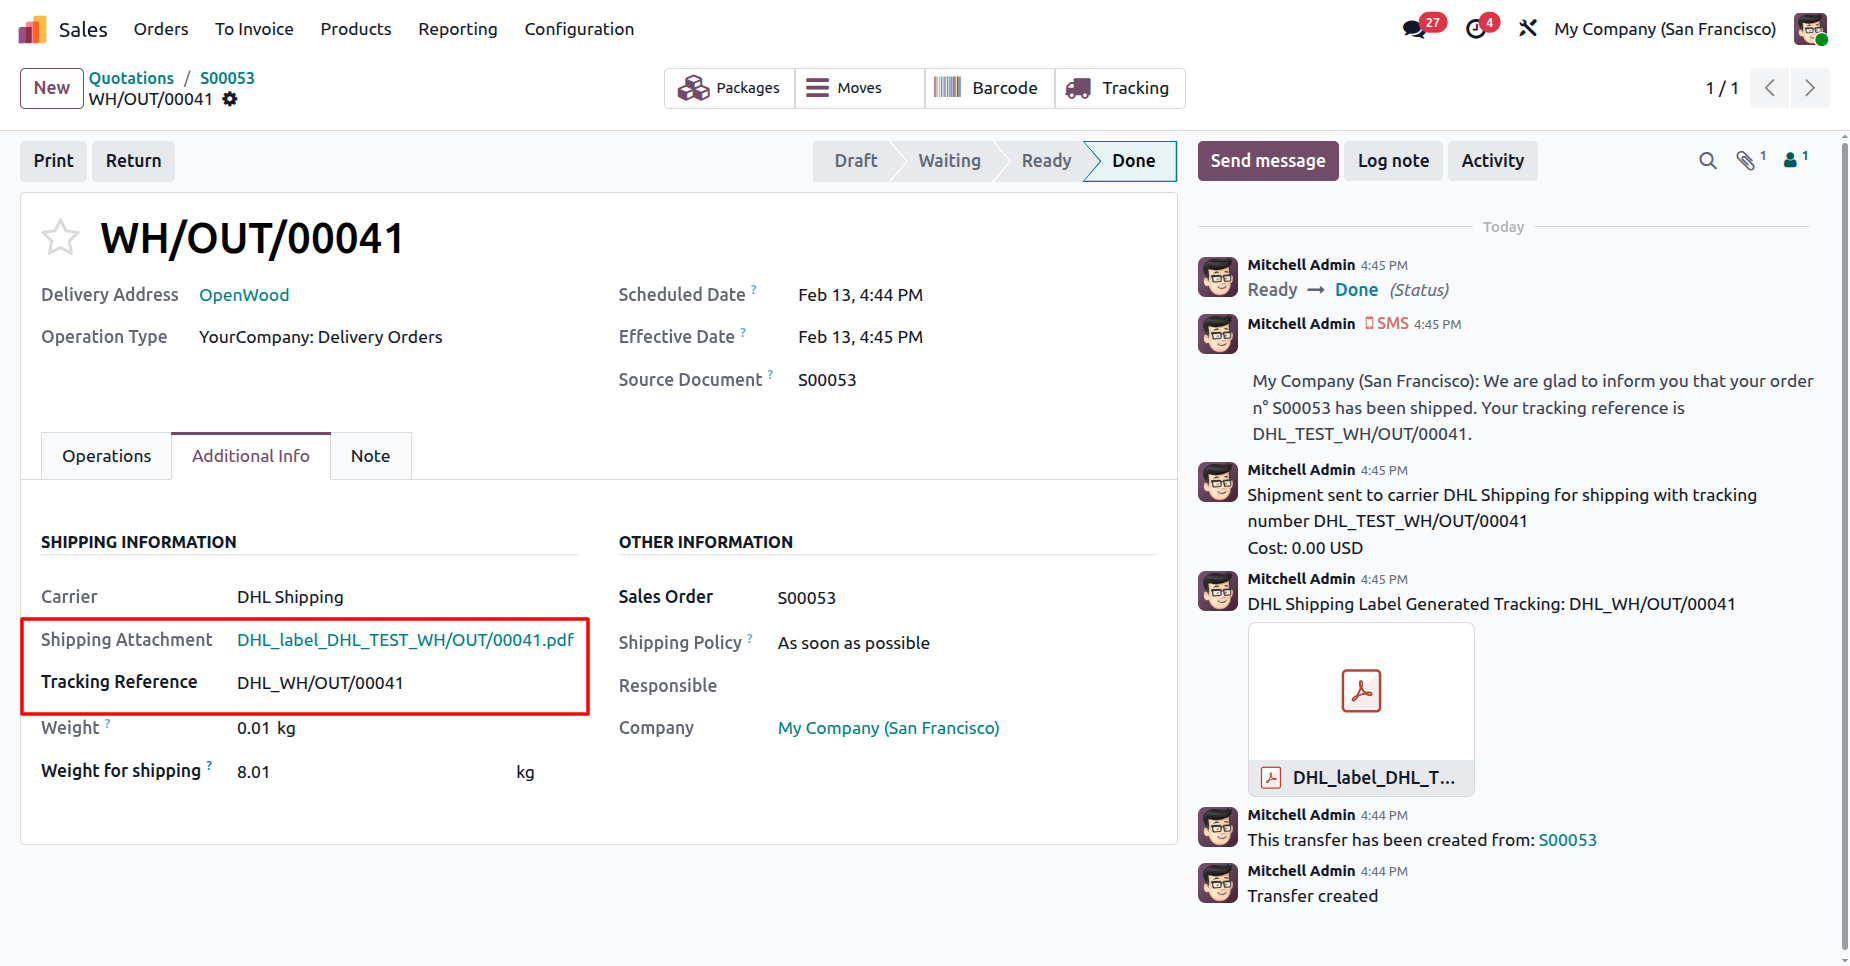Click the Carrier value DHL Shipping
Viewport: 1850px width, 966px height.
290,597
